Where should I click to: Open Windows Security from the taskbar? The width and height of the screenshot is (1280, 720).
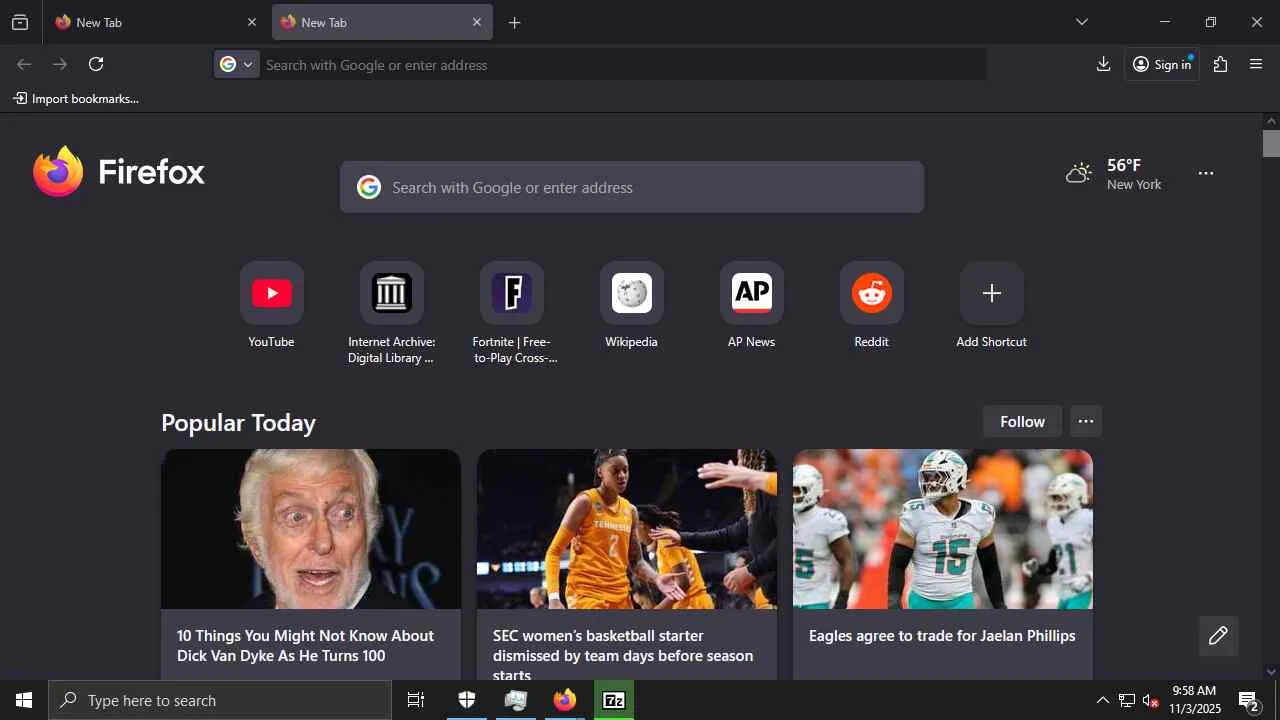coord(466,700)
